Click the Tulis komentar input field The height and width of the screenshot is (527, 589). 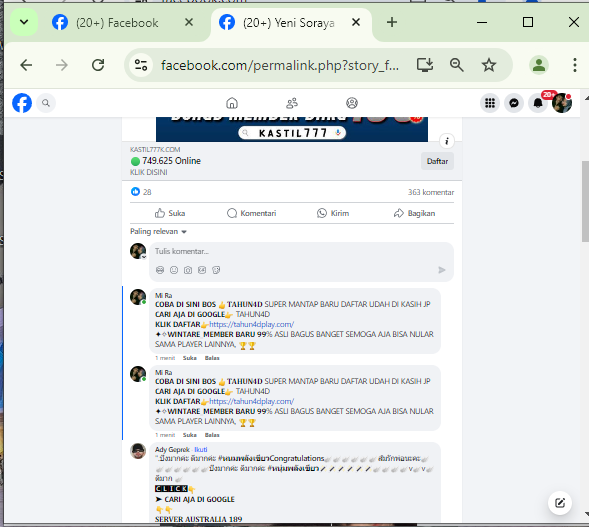(x=301, y=251)
